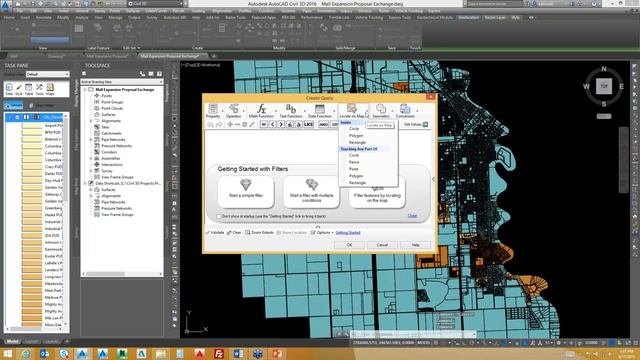The width and height of the screenshot is (640, 360).
Task: Click Start a simple filter card
Action: pos(246,192)
